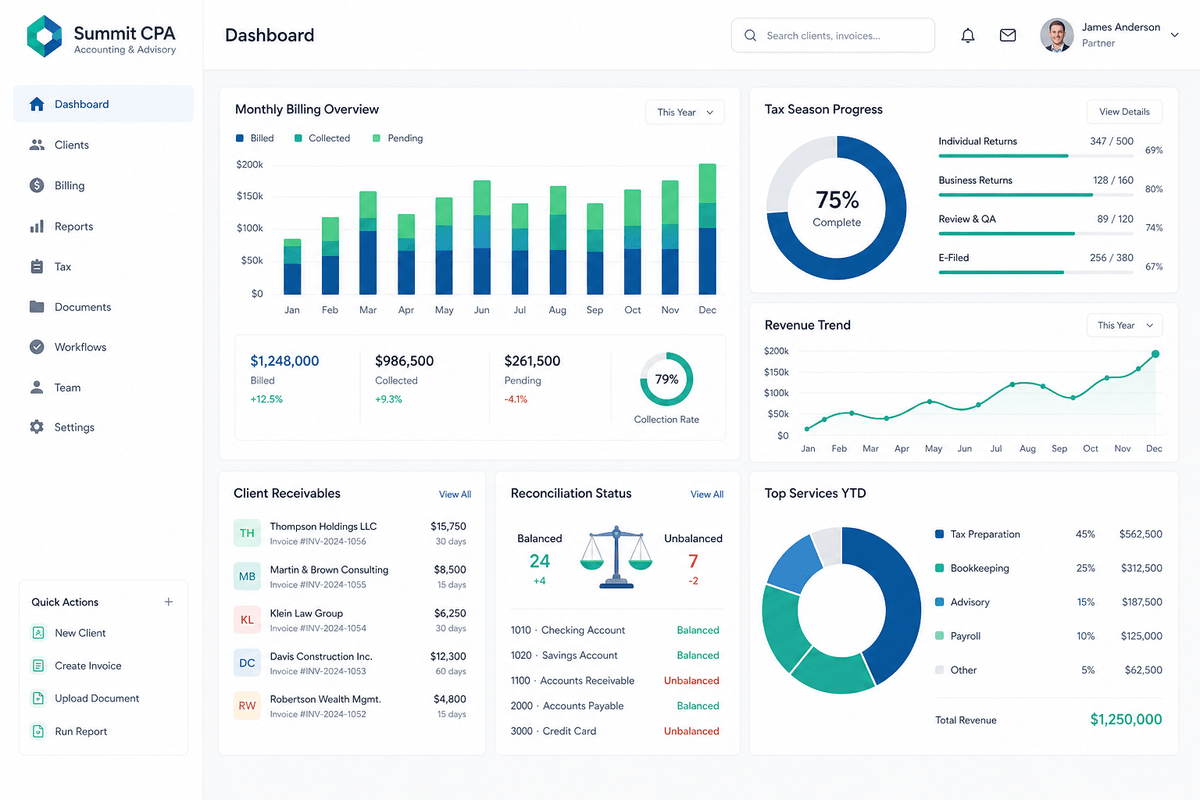Click the KL avatar for Klein Law Group
This screenshot has width=1200, height=800.
247,620
